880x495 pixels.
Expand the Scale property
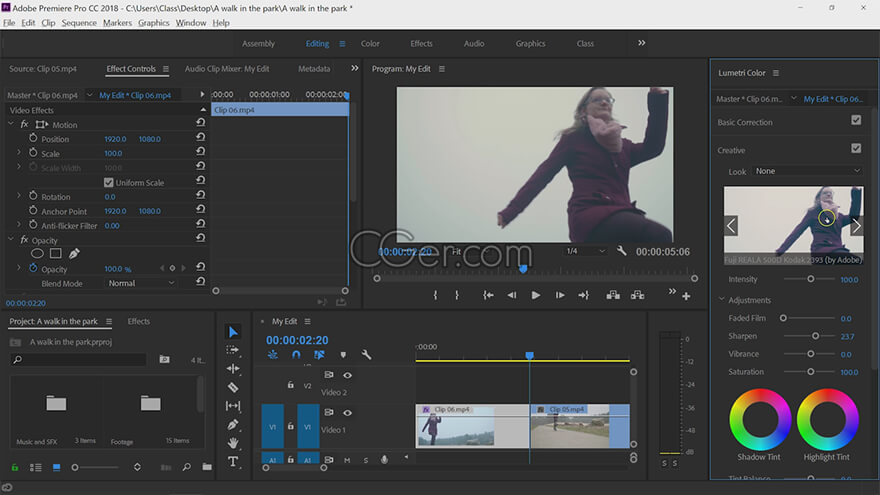(x=19, y=152)
